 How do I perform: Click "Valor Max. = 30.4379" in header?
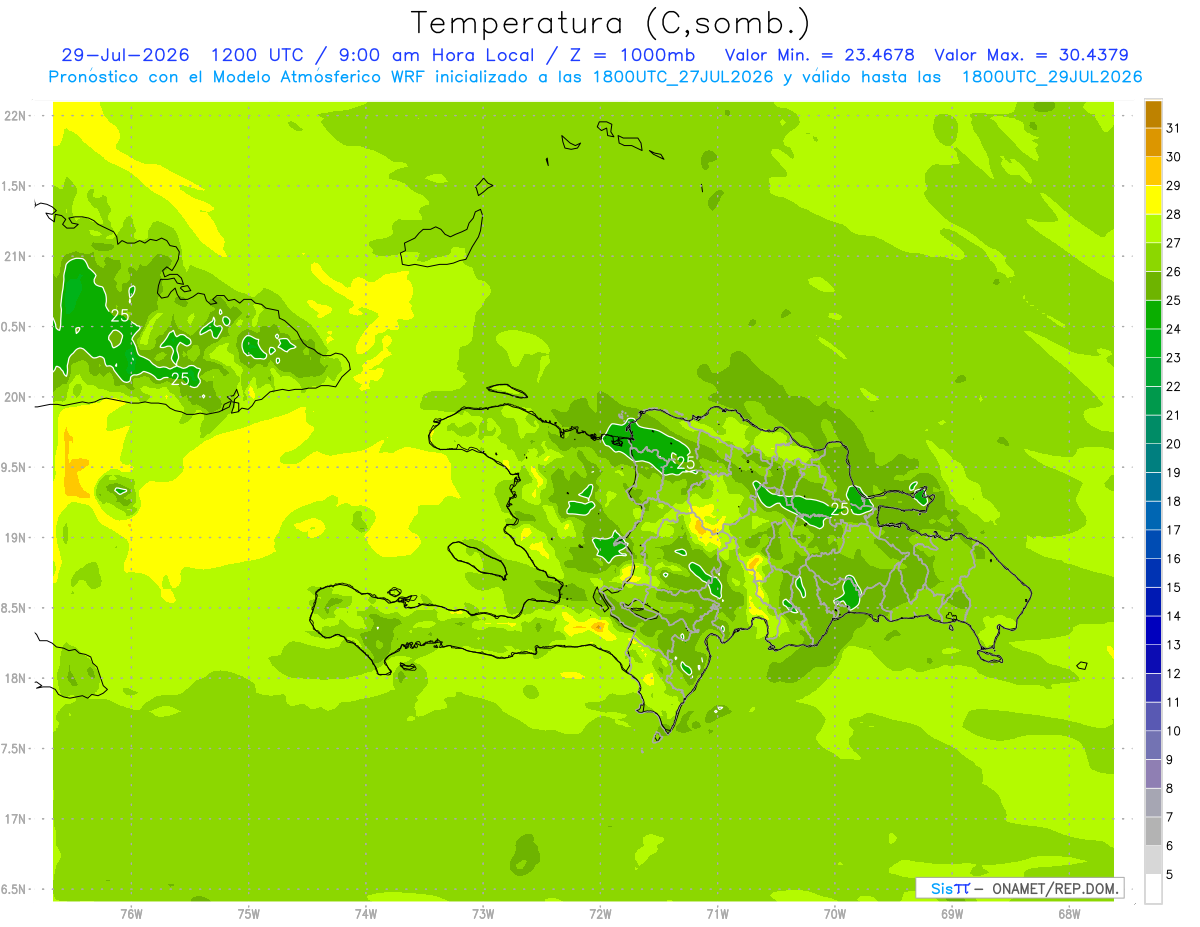[1032, 55]
